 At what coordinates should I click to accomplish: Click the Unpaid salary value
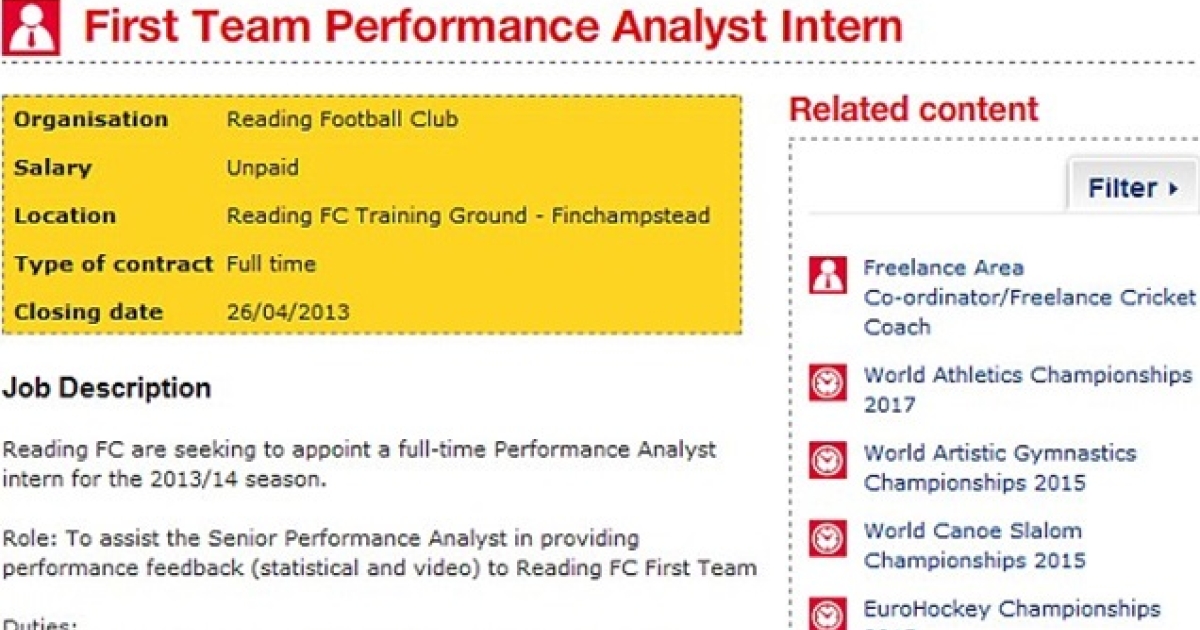click(x=262, y=168)
